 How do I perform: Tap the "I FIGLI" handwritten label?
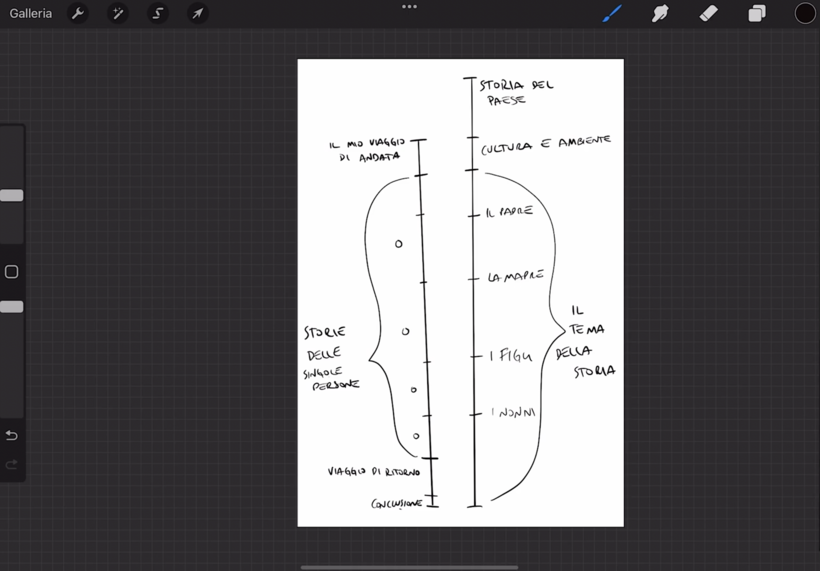point(511,356)
